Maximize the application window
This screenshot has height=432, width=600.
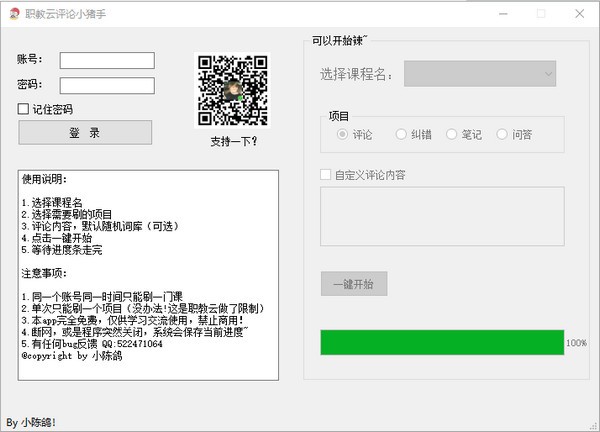click(541, 14)
